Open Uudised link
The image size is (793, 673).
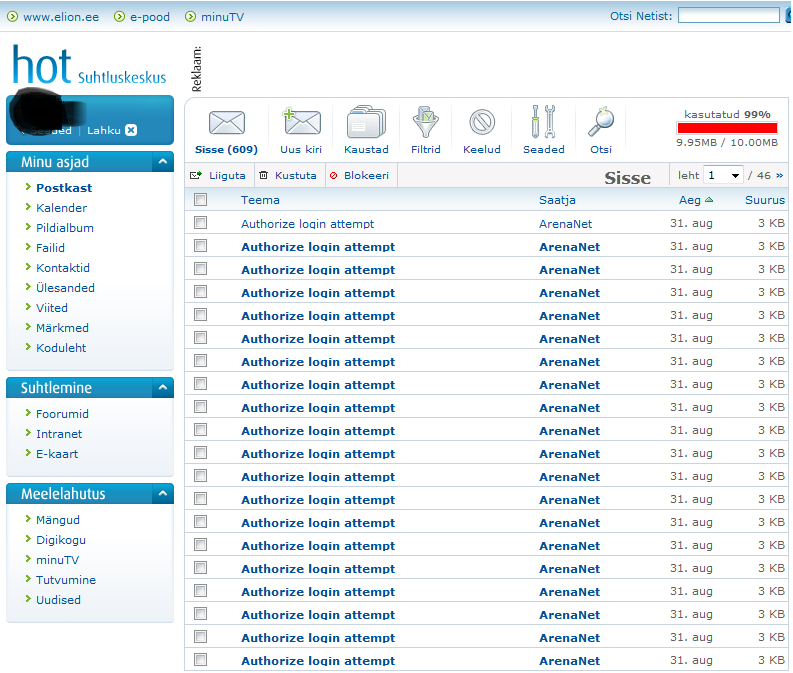coord(58,600)
